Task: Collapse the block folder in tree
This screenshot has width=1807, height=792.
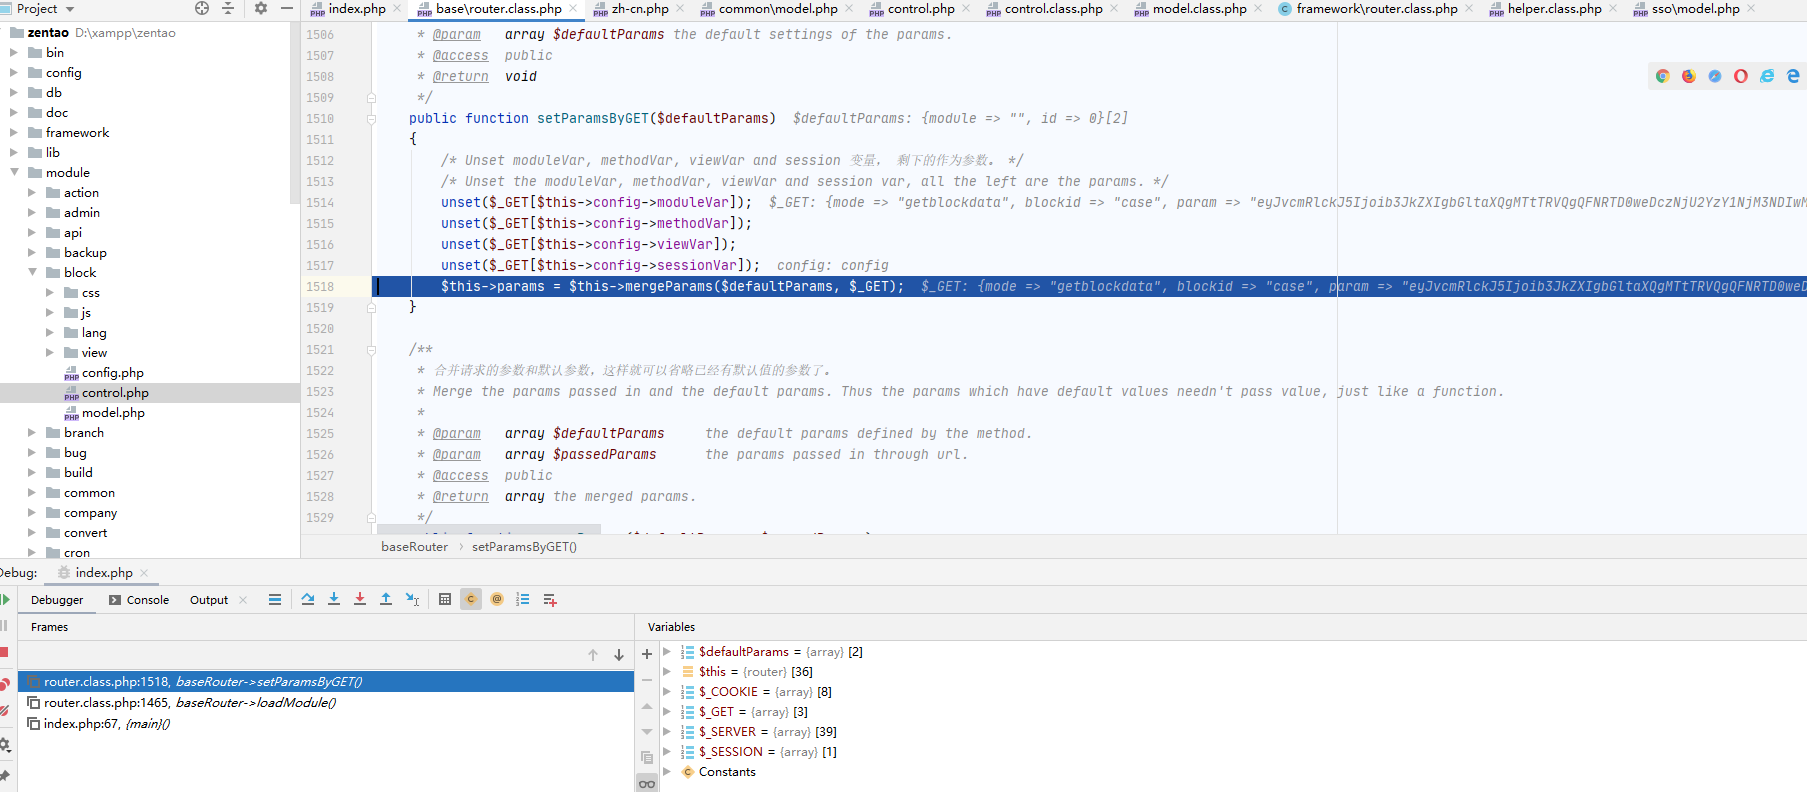Action: (32, 272)
